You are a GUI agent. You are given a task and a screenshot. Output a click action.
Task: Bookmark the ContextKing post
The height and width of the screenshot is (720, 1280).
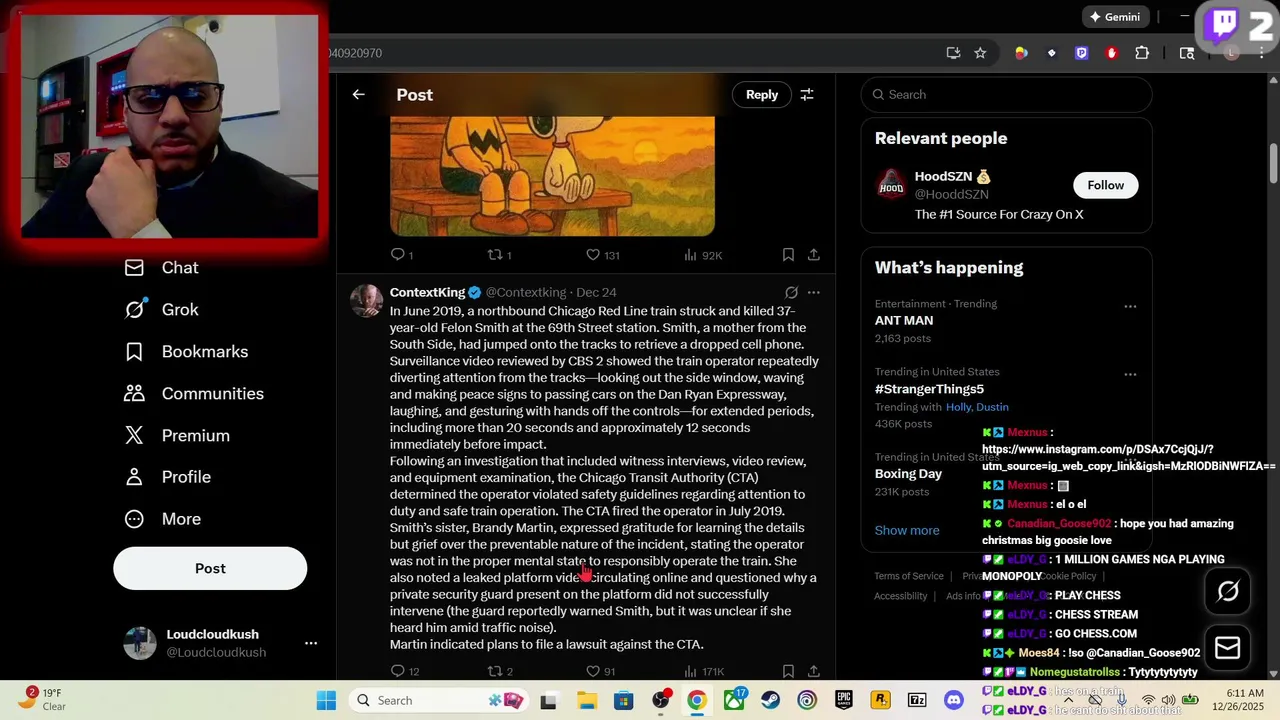coord(788,671)
